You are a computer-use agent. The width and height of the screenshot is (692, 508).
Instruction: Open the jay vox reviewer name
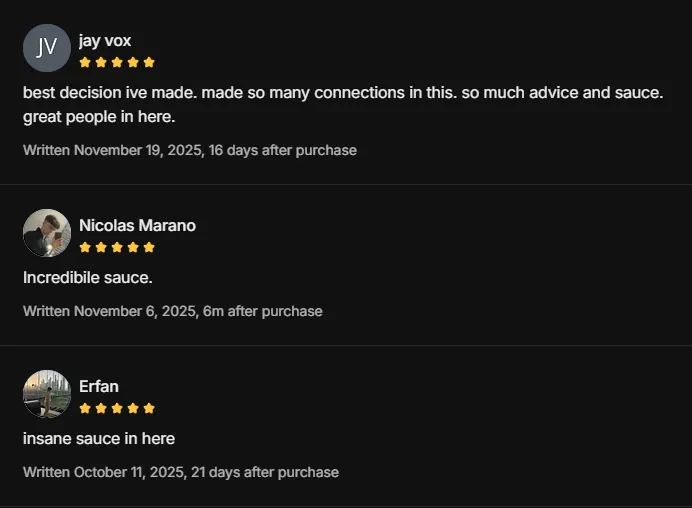pyautogui.click(x=105, y=41)
